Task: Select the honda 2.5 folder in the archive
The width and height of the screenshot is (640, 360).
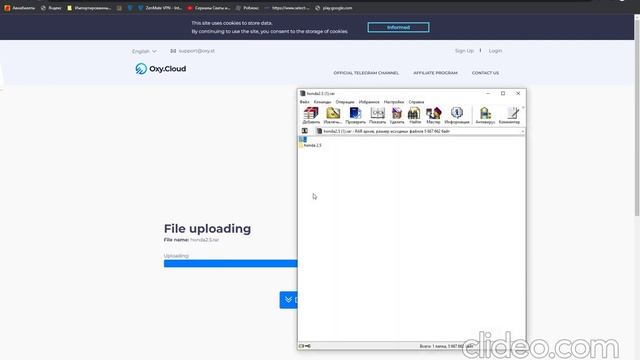Action: (311, 145)
